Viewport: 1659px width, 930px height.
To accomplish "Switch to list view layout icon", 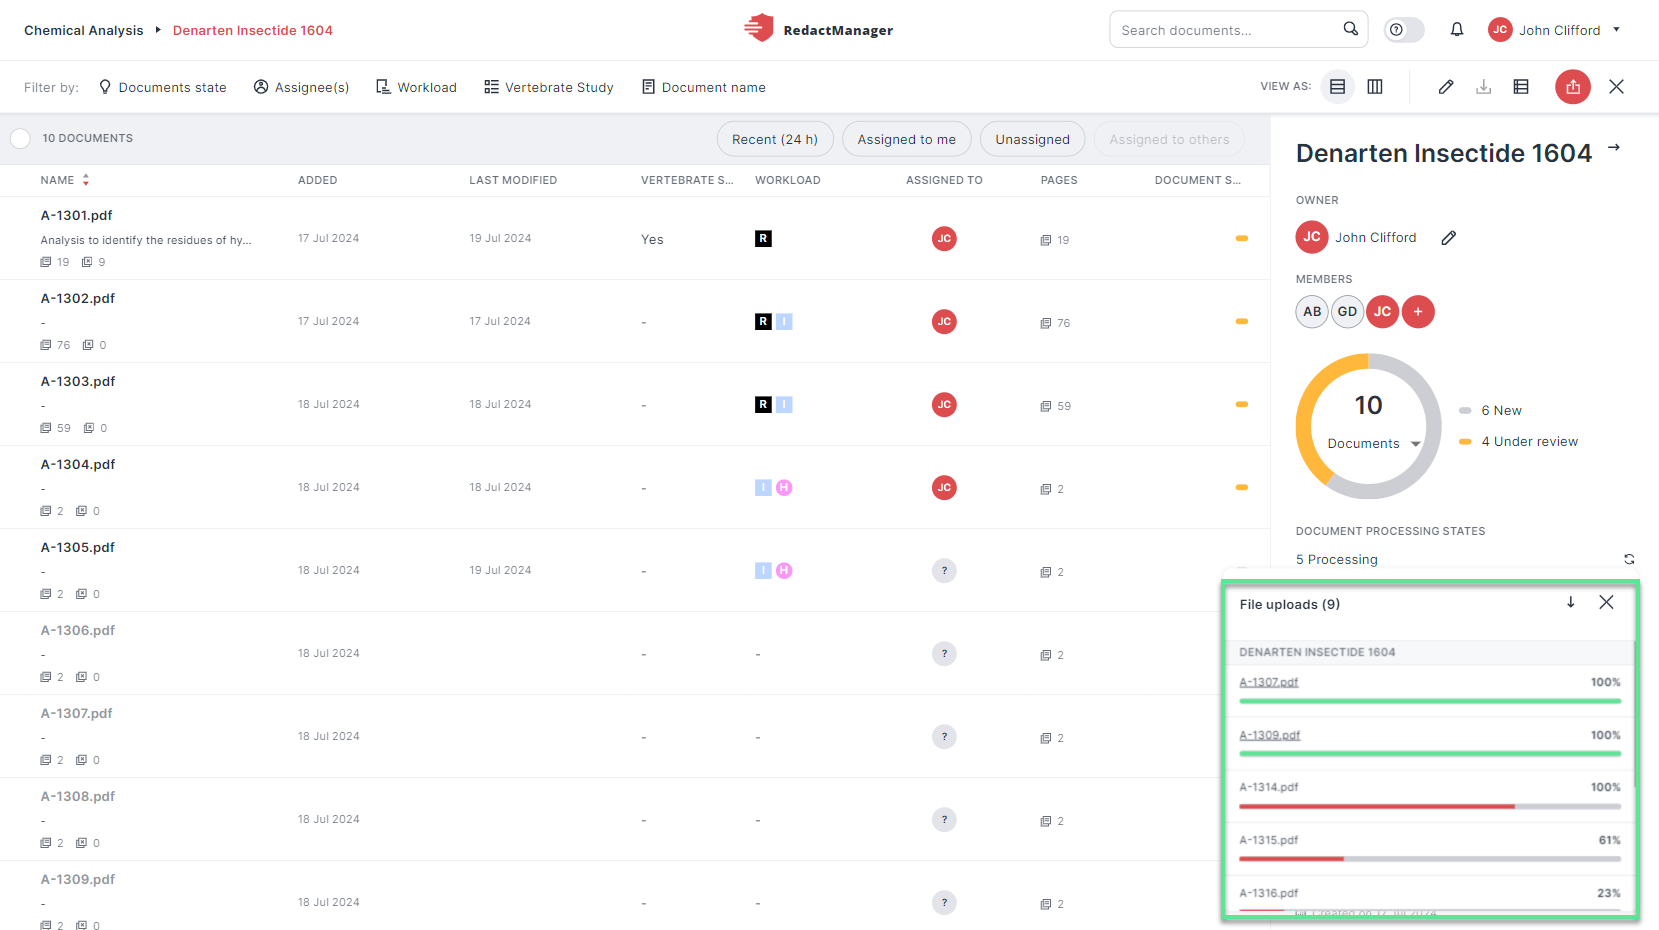I will click(x=1337, y=87).
